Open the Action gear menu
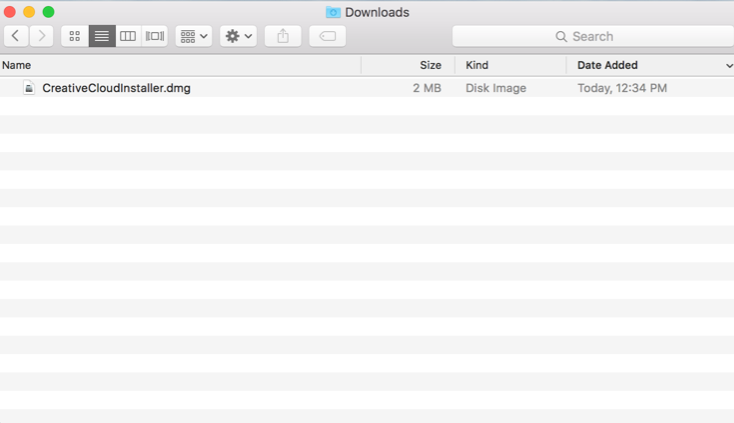This screenshot has width=734, height=423. tap(239, 36)
